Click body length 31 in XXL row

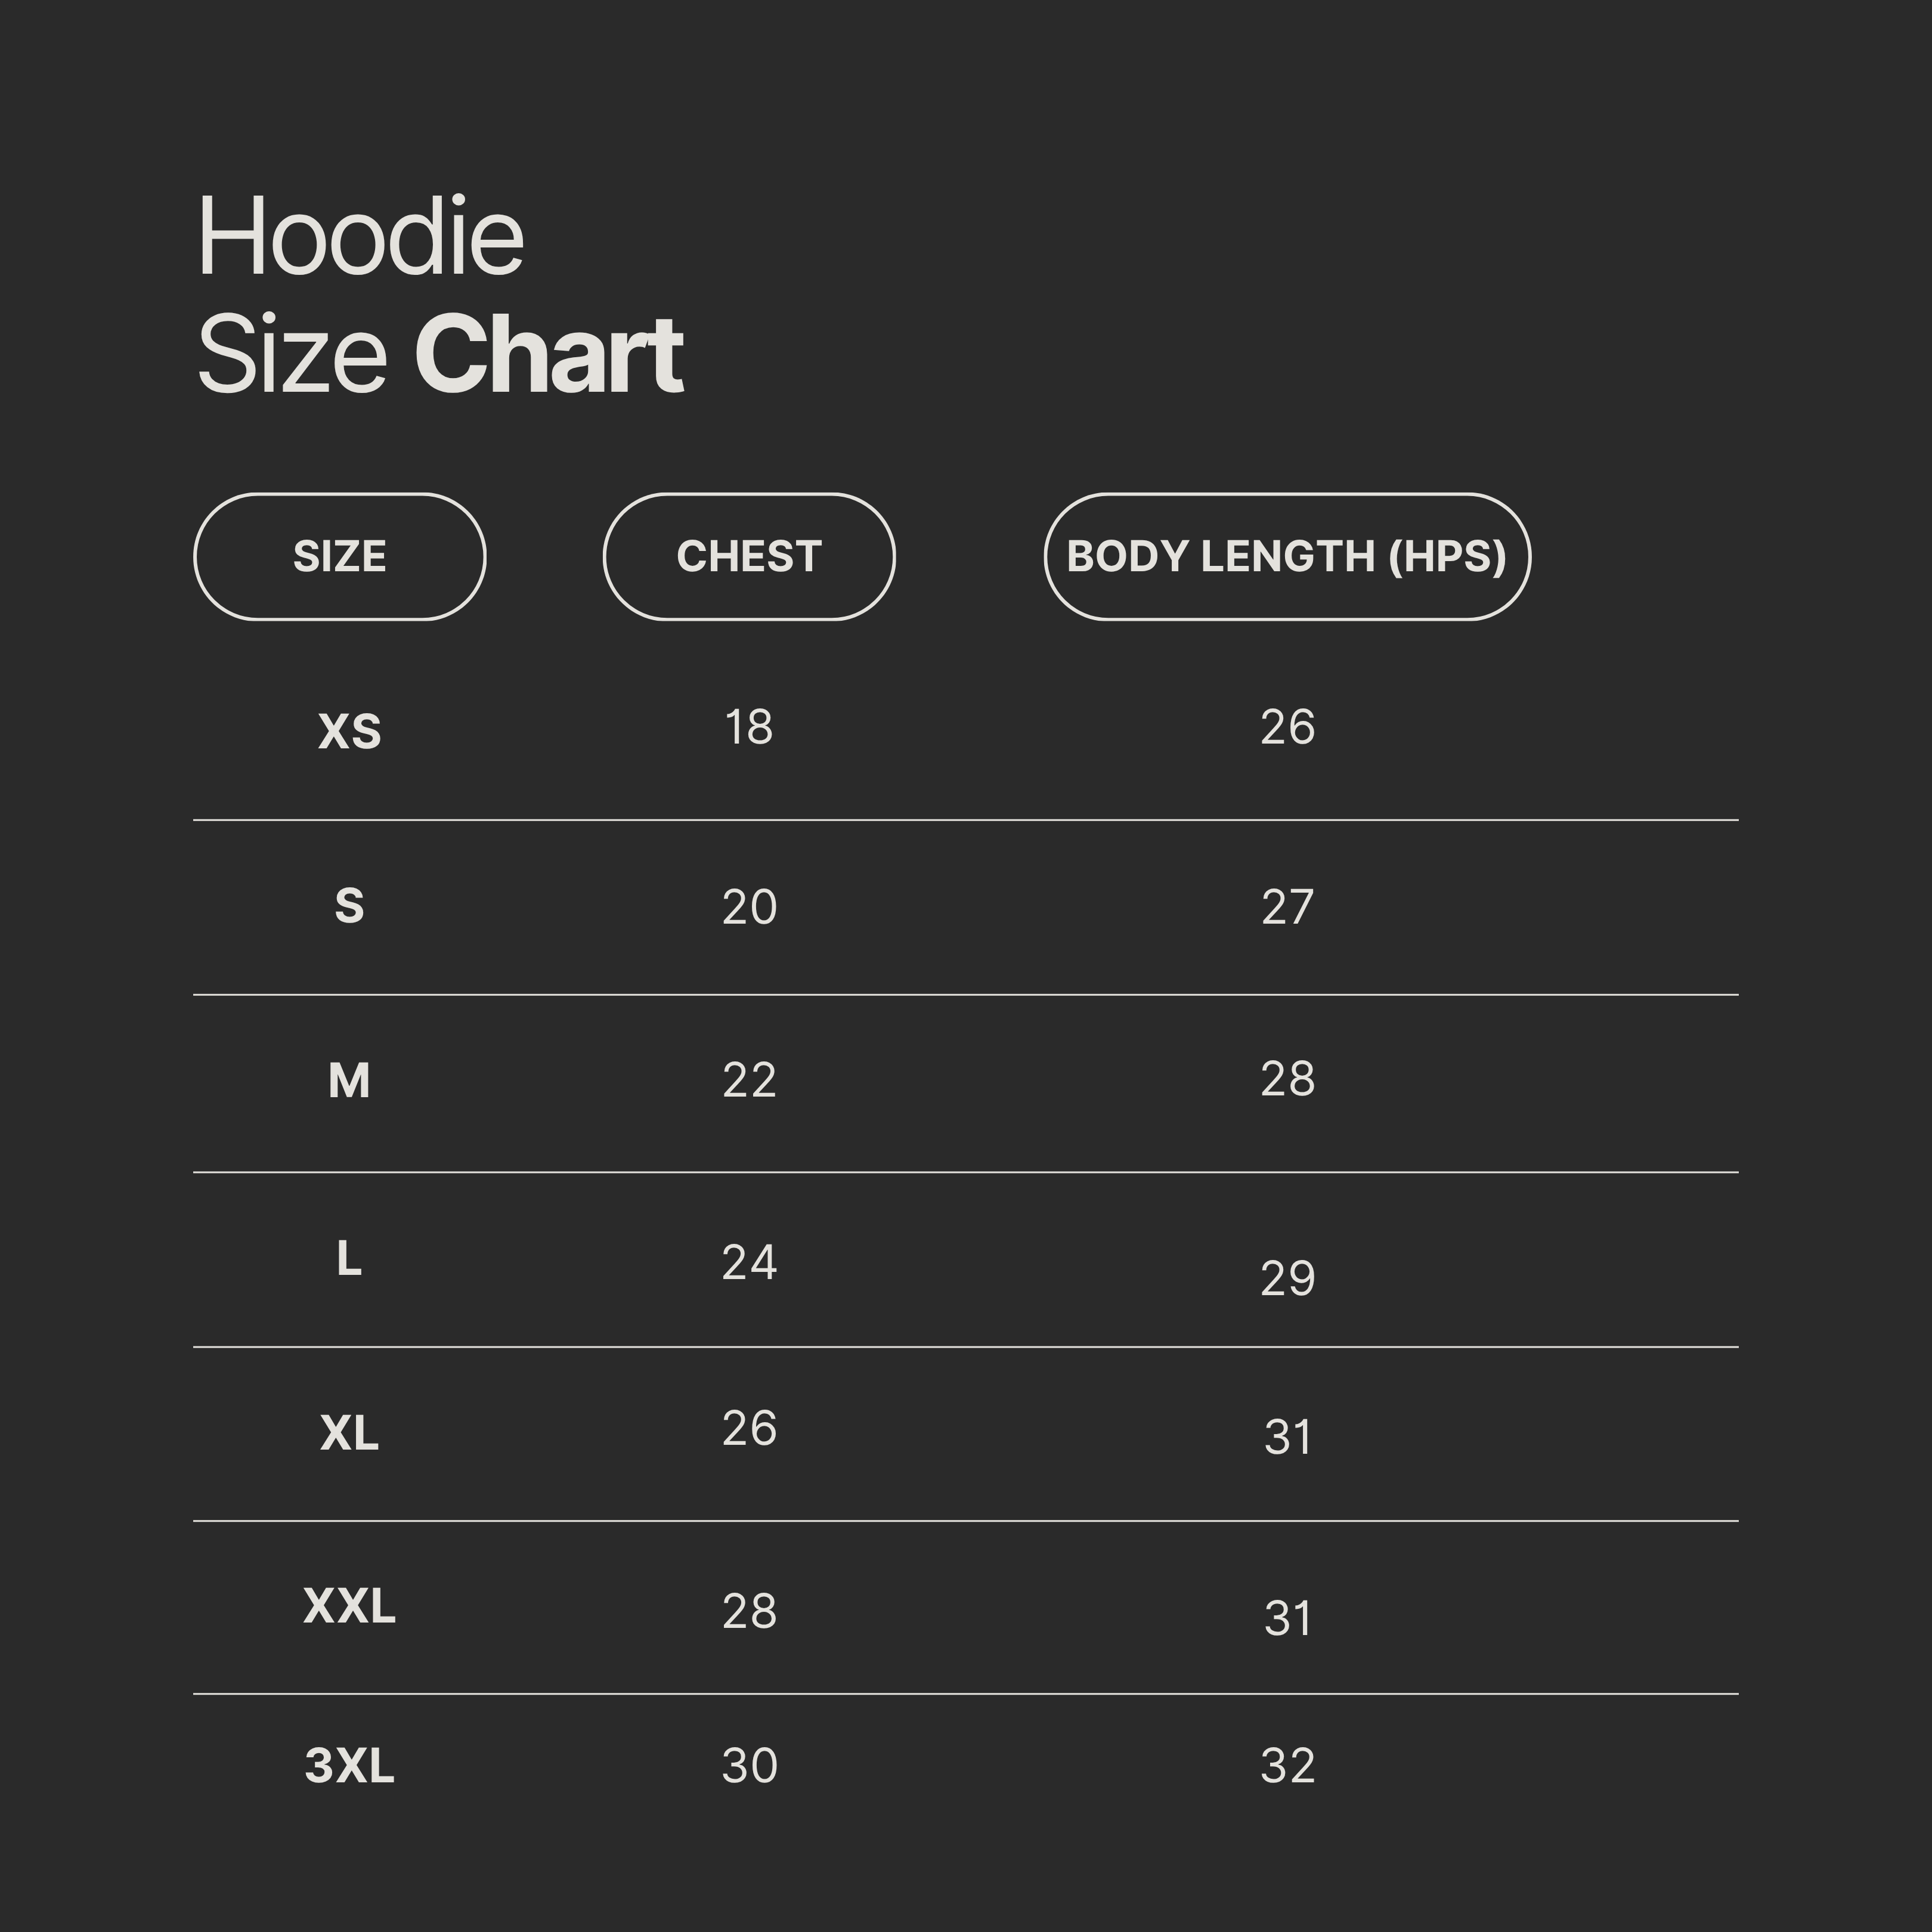1287,1618
